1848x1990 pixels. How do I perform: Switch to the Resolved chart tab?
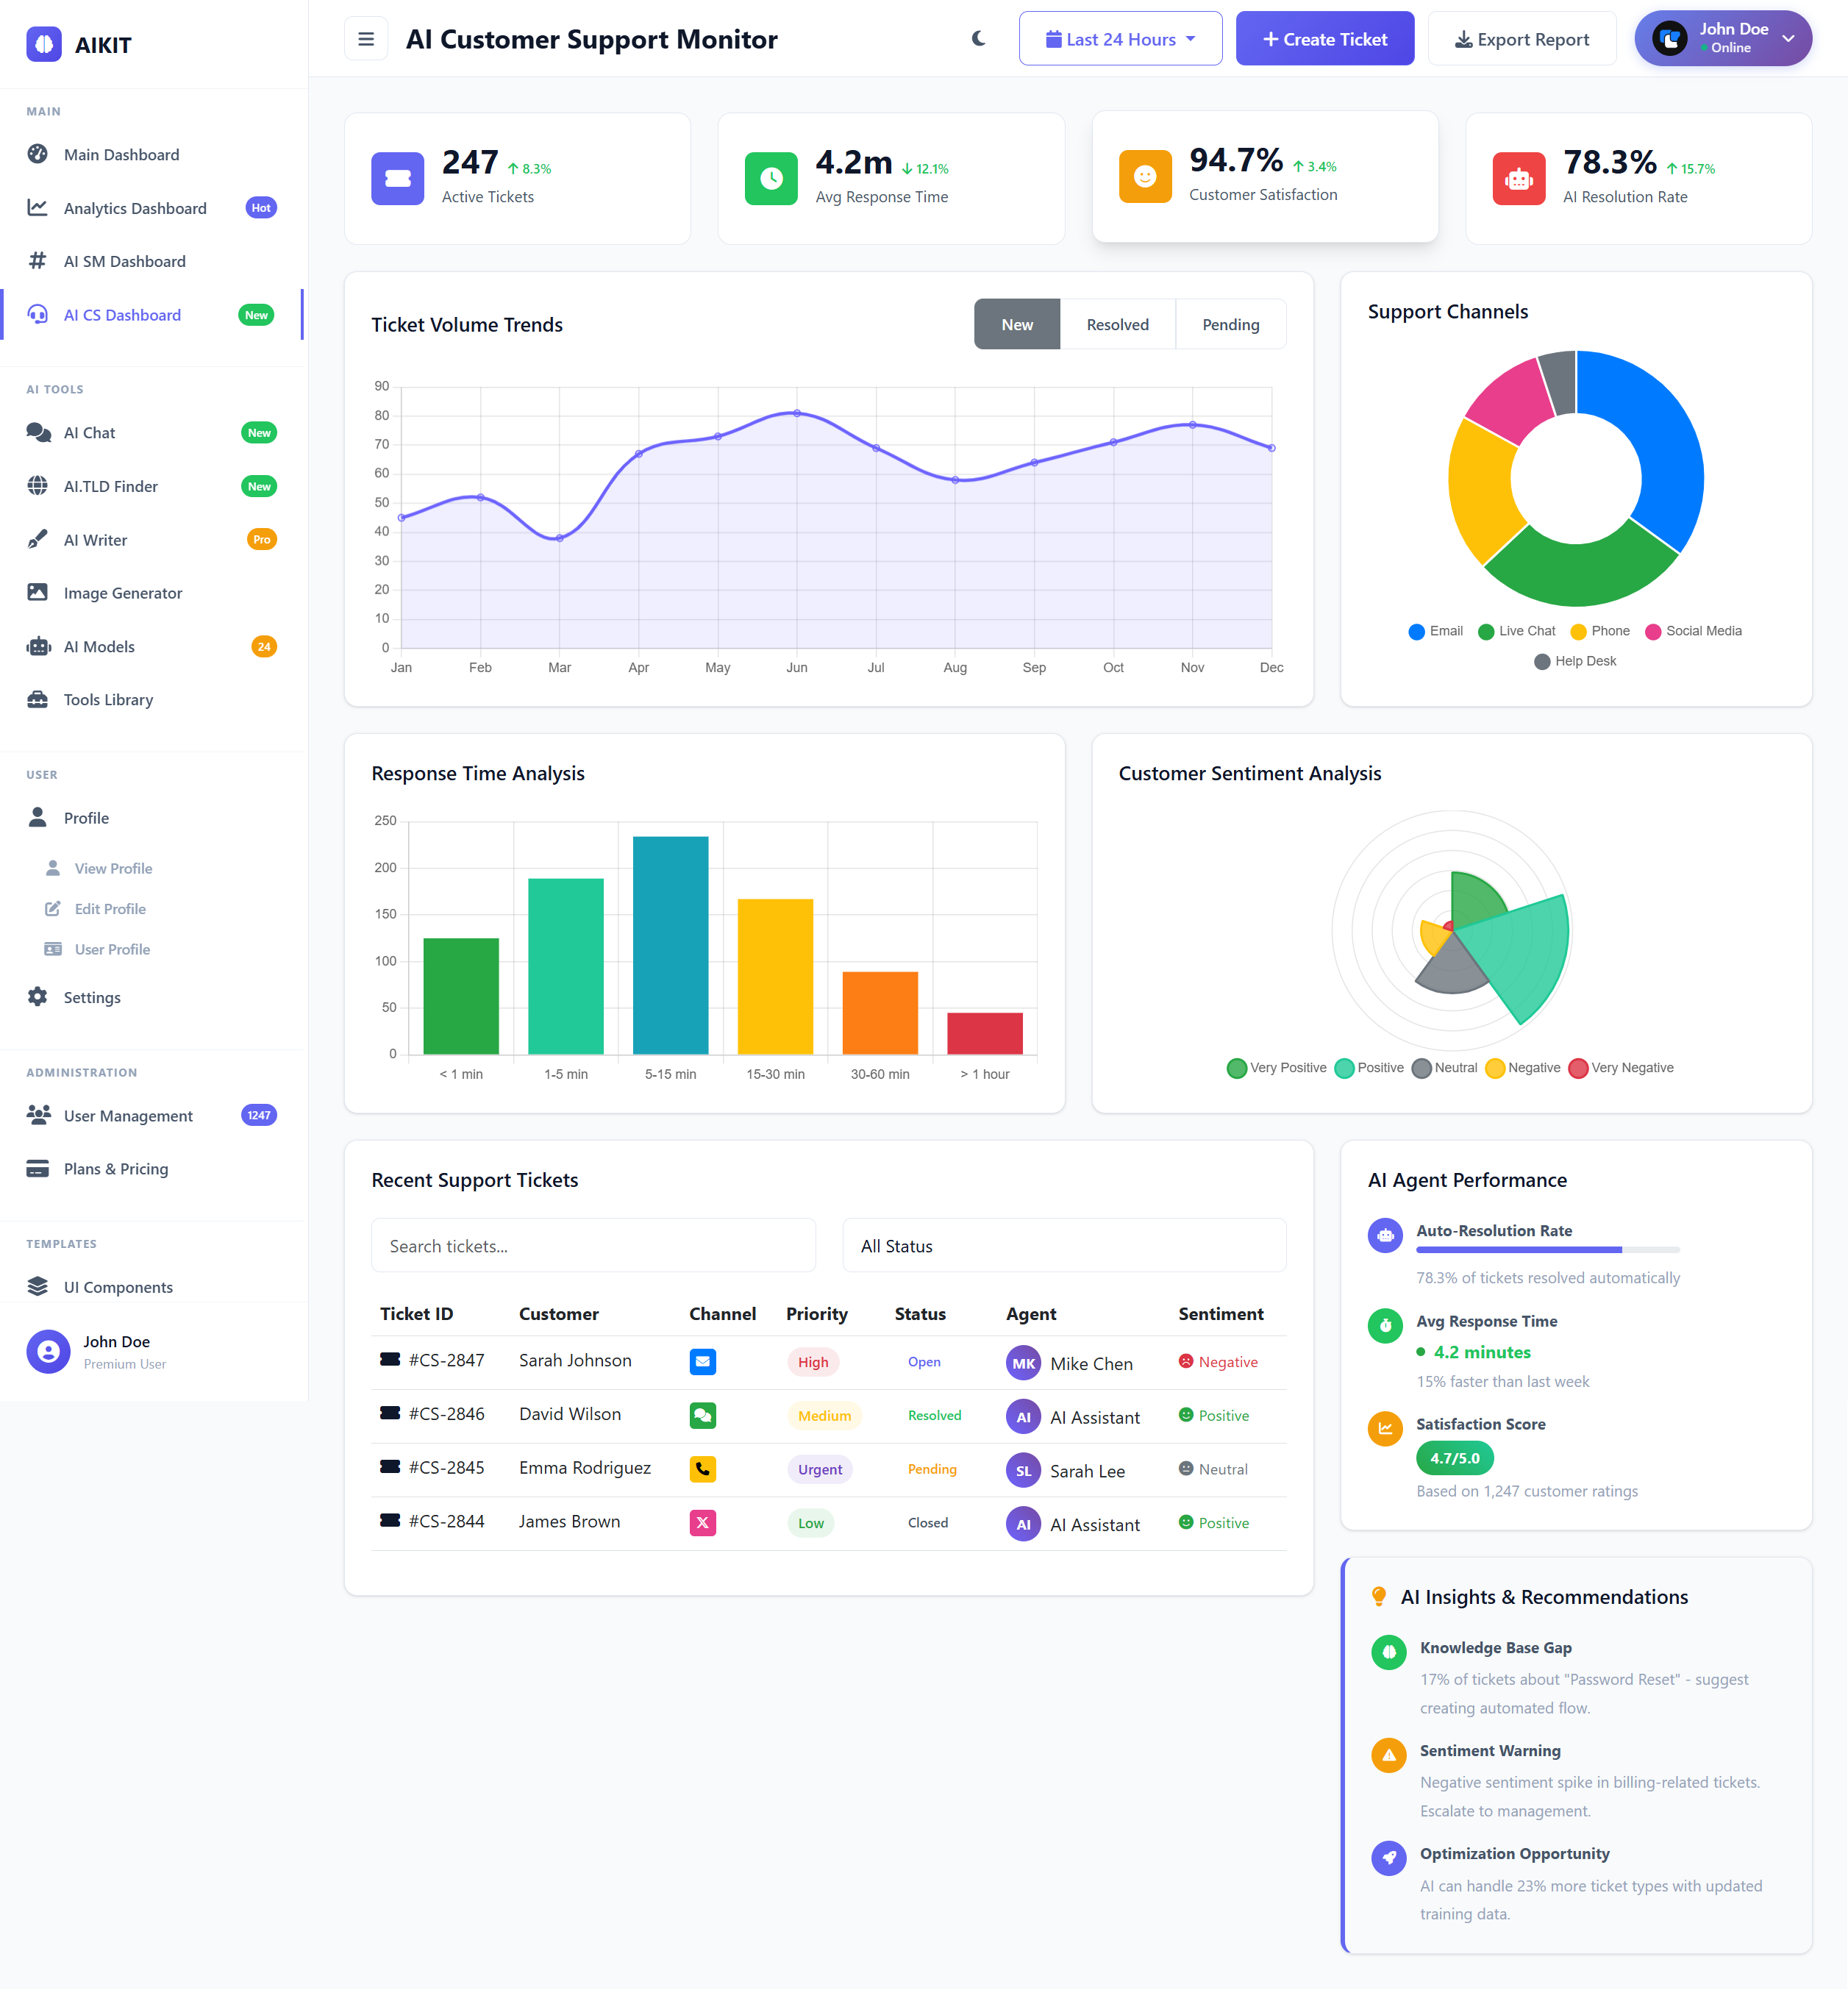tap(1117, 325)
